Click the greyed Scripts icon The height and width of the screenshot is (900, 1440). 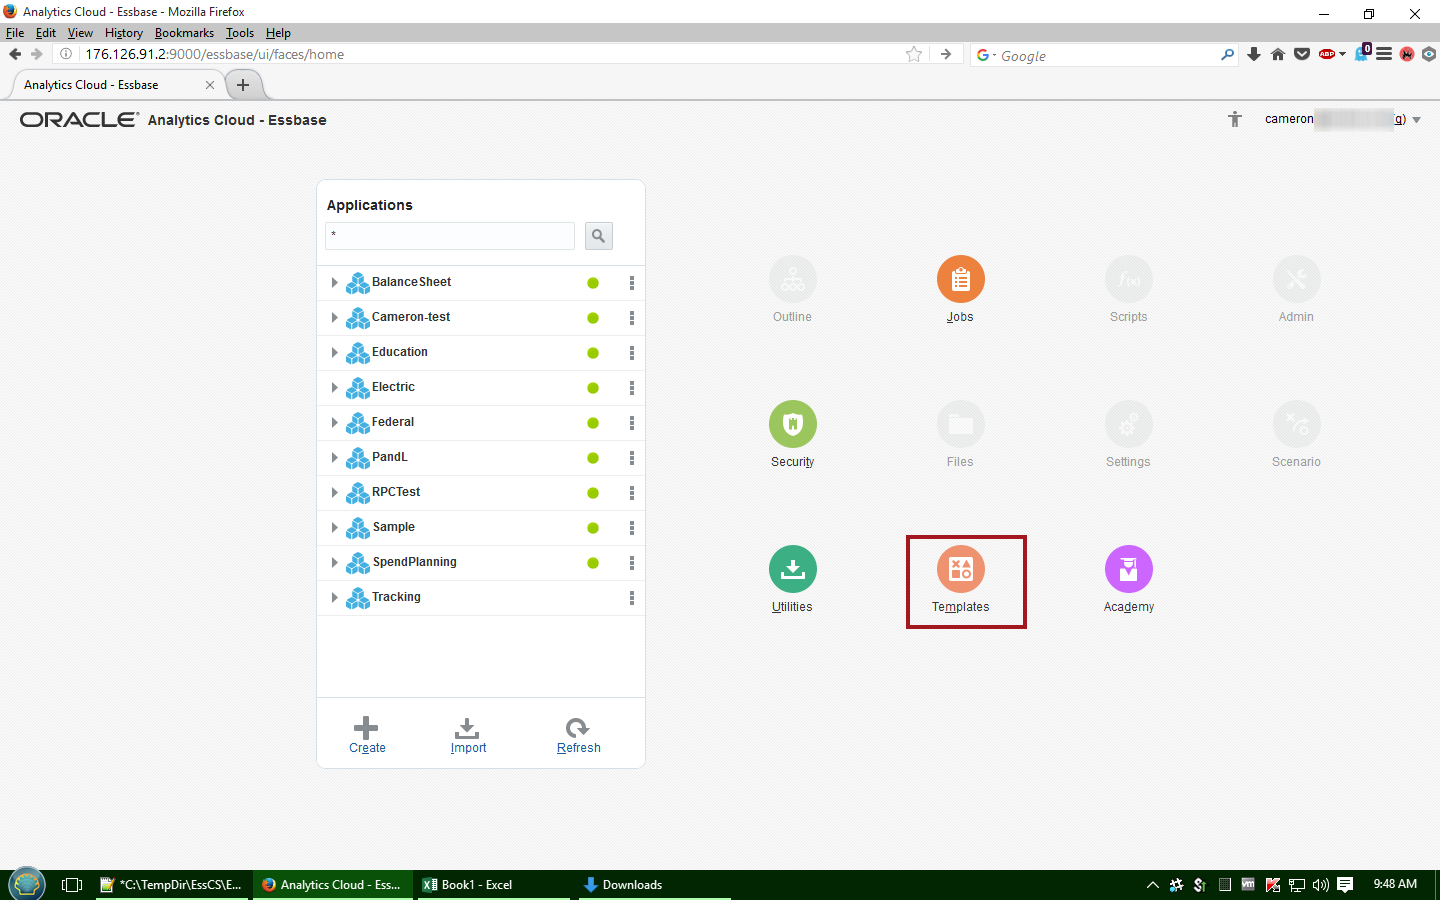tap(1129, 279)
